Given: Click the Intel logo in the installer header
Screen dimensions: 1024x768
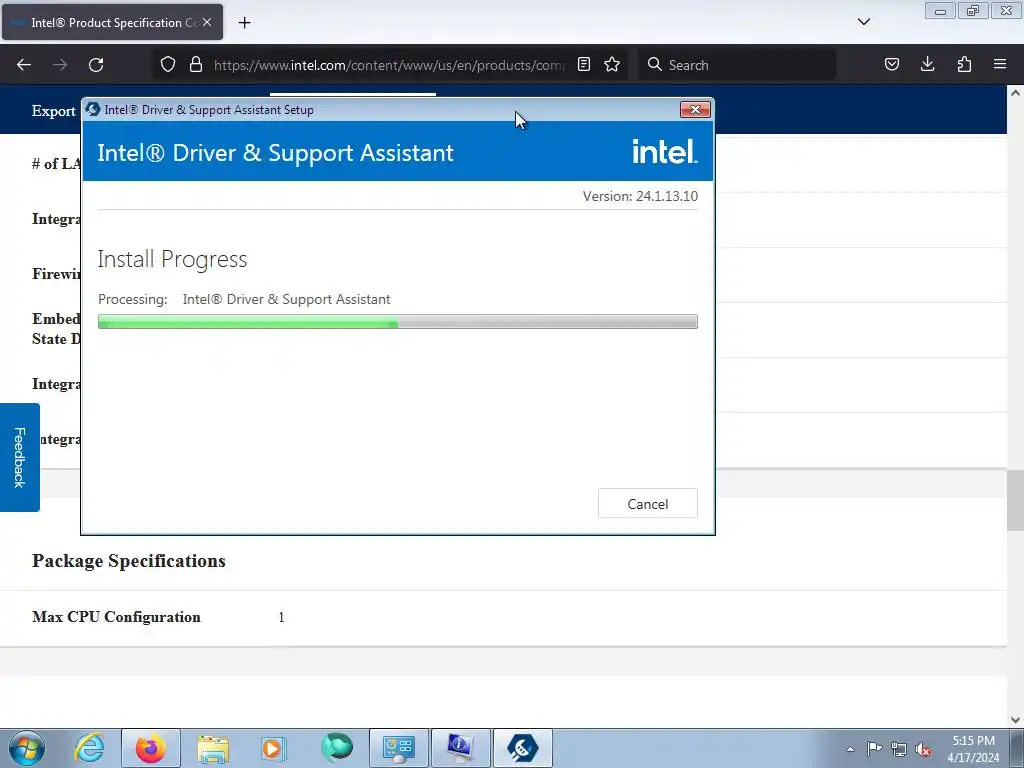Looking at the screenshot, I should (665, 152).
